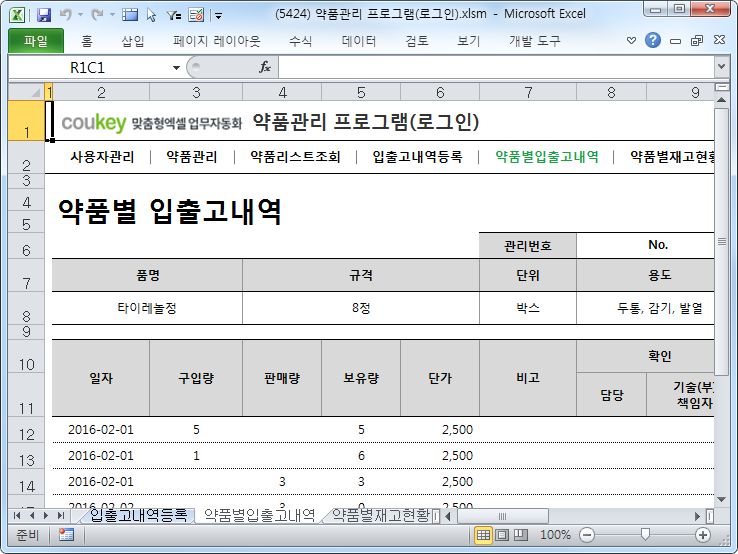
Task: Go to previous sheet tab navigation arrow
Action: pos(32,515)
